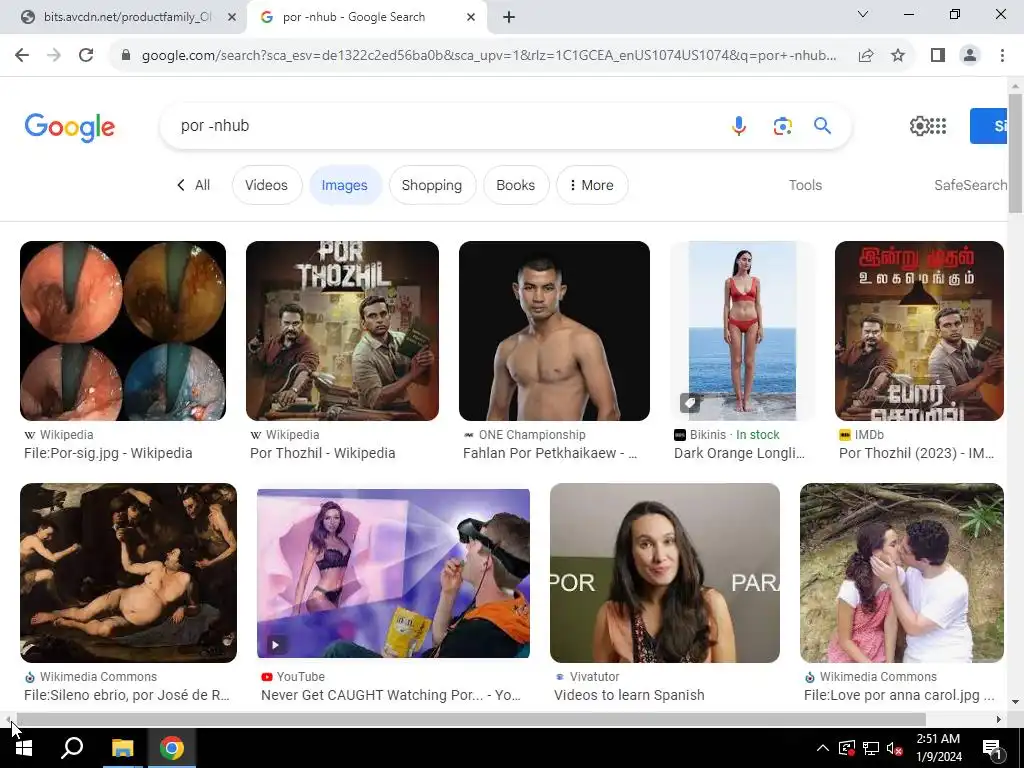Start voice search with microphone icon
1024x768 pixels.
[x=739, y=125]
